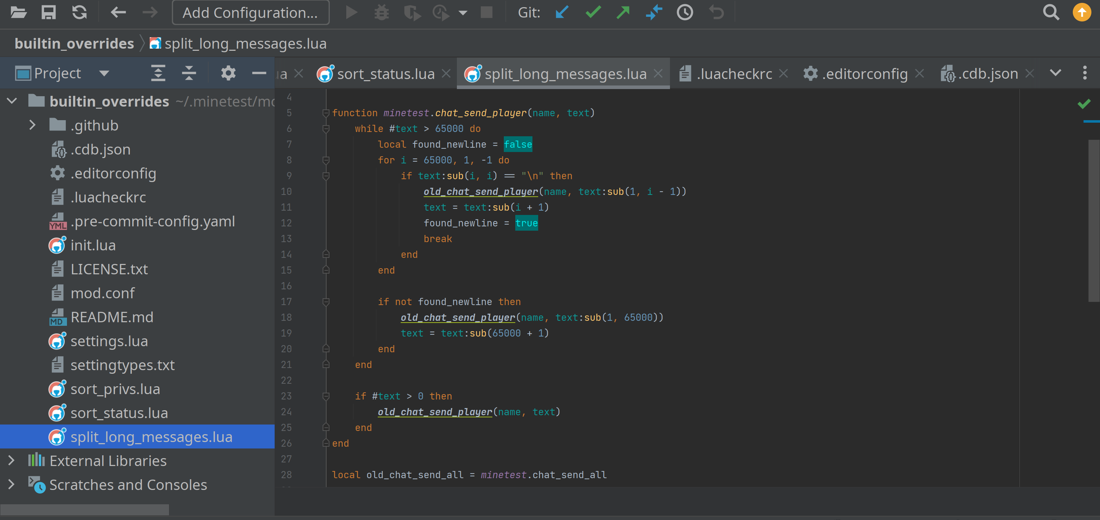
Task: Open the Add Configuration... selector
Action: (x=250, y=12)
